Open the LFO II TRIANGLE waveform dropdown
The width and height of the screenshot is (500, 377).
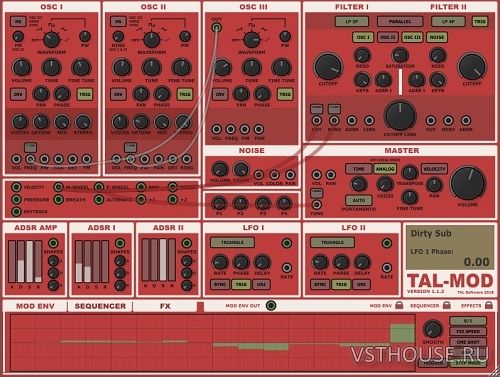332,242
